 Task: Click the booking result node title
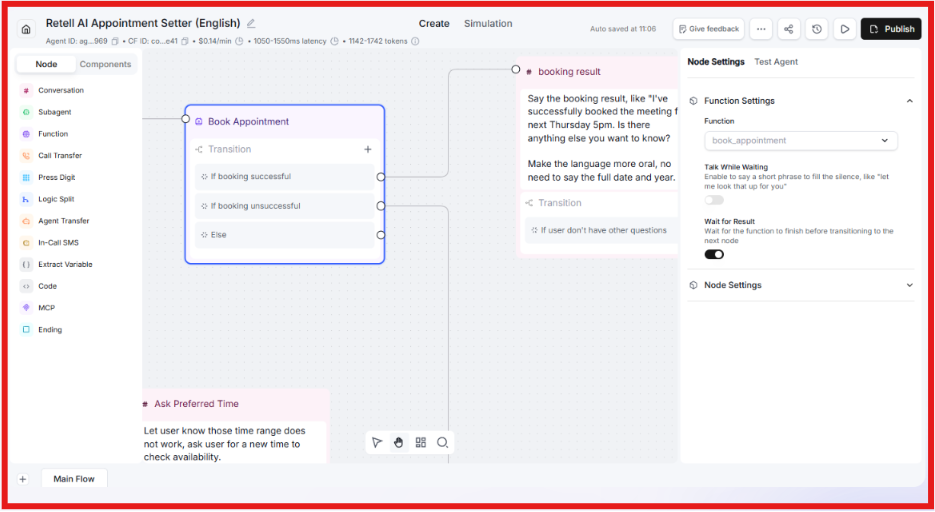pyautogui.click(x=569, y=72)
